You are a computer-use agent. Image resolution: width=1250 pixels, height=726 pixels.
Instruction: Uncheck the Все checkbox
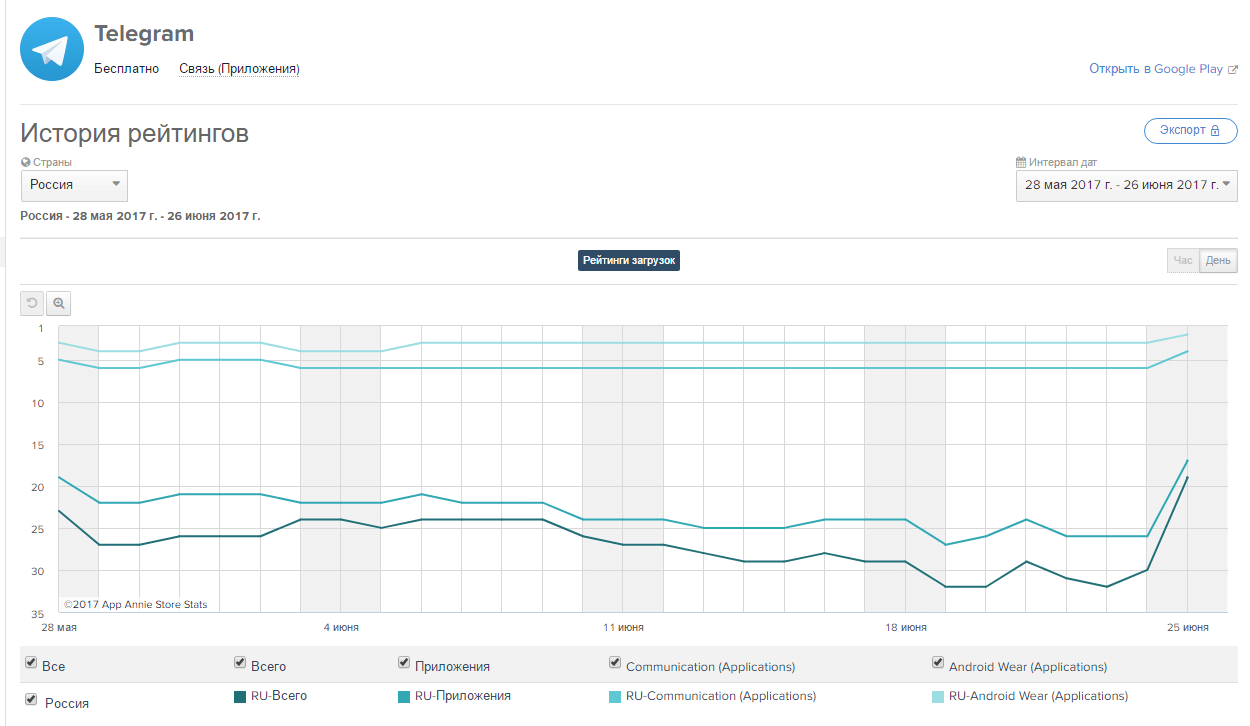(x=31, y=663)
